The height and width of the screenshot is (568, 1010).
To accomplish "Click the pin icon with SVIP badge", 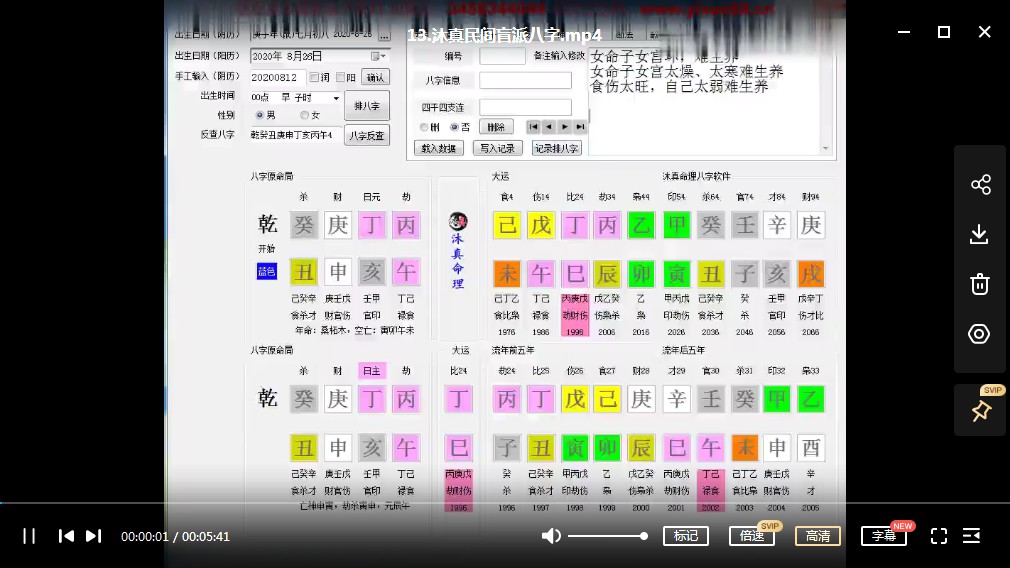I will coord(980,411).
